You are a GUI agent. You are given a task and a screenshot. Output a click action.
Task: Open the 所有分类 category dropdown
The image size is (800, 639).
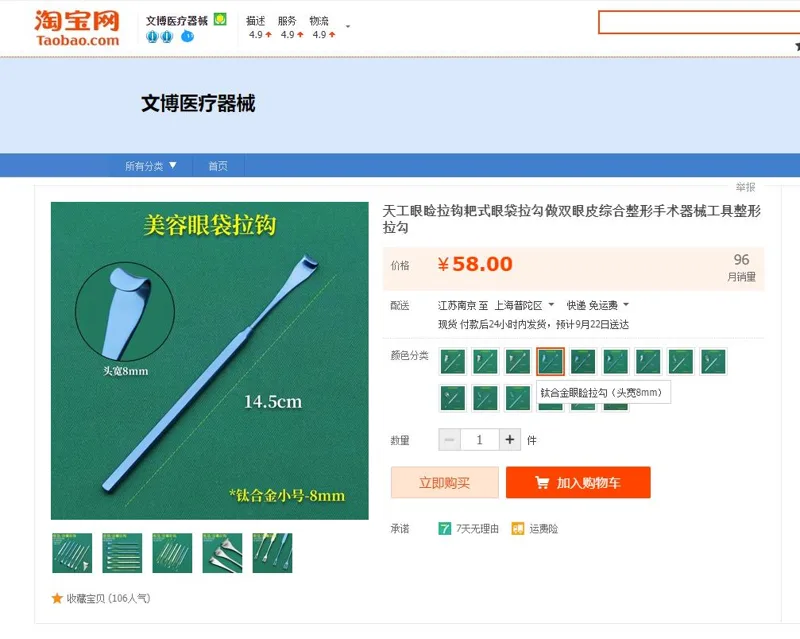(x=151, y=165)
